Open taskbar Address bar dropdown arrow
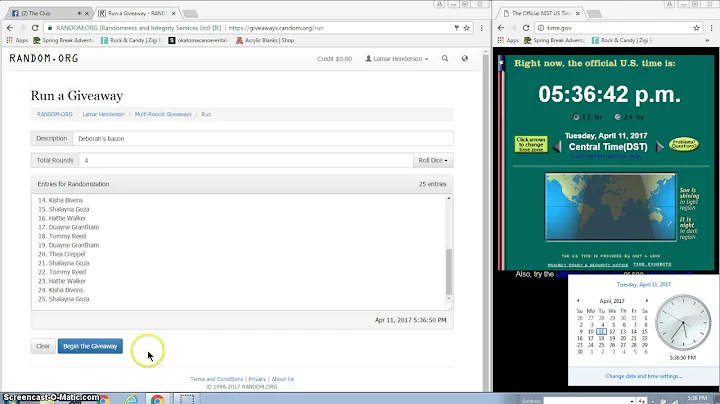The width and height of the screenshot is (720, 404). click(x=632, y=401)
